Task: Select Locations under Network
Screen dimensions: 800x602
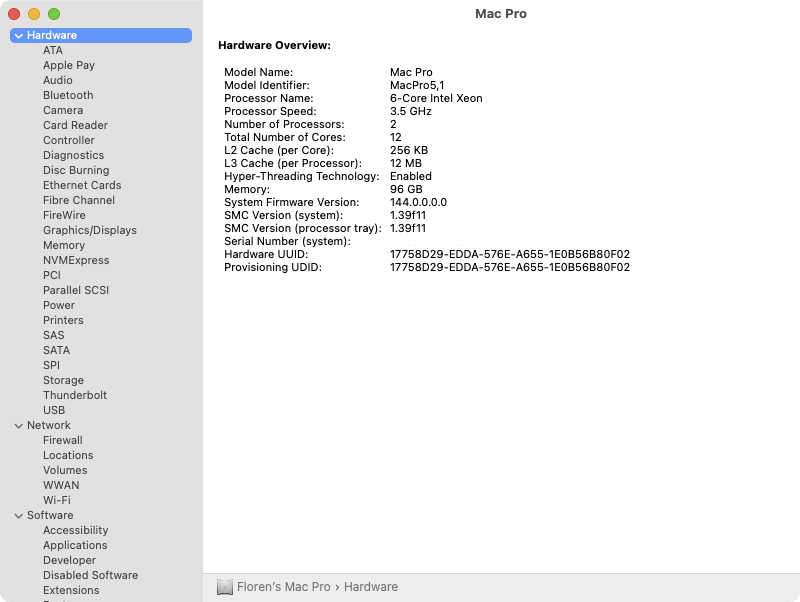Action: tap(68, 455)
